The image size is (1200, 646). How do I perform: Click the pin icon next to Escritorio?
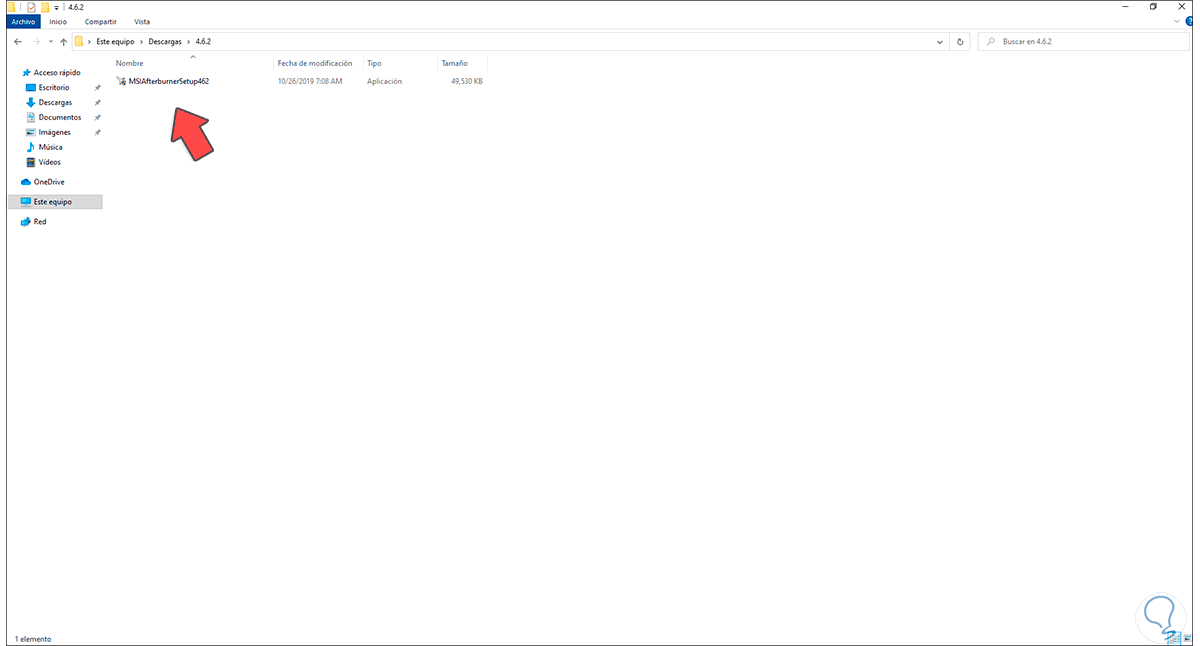coord(97,88)
